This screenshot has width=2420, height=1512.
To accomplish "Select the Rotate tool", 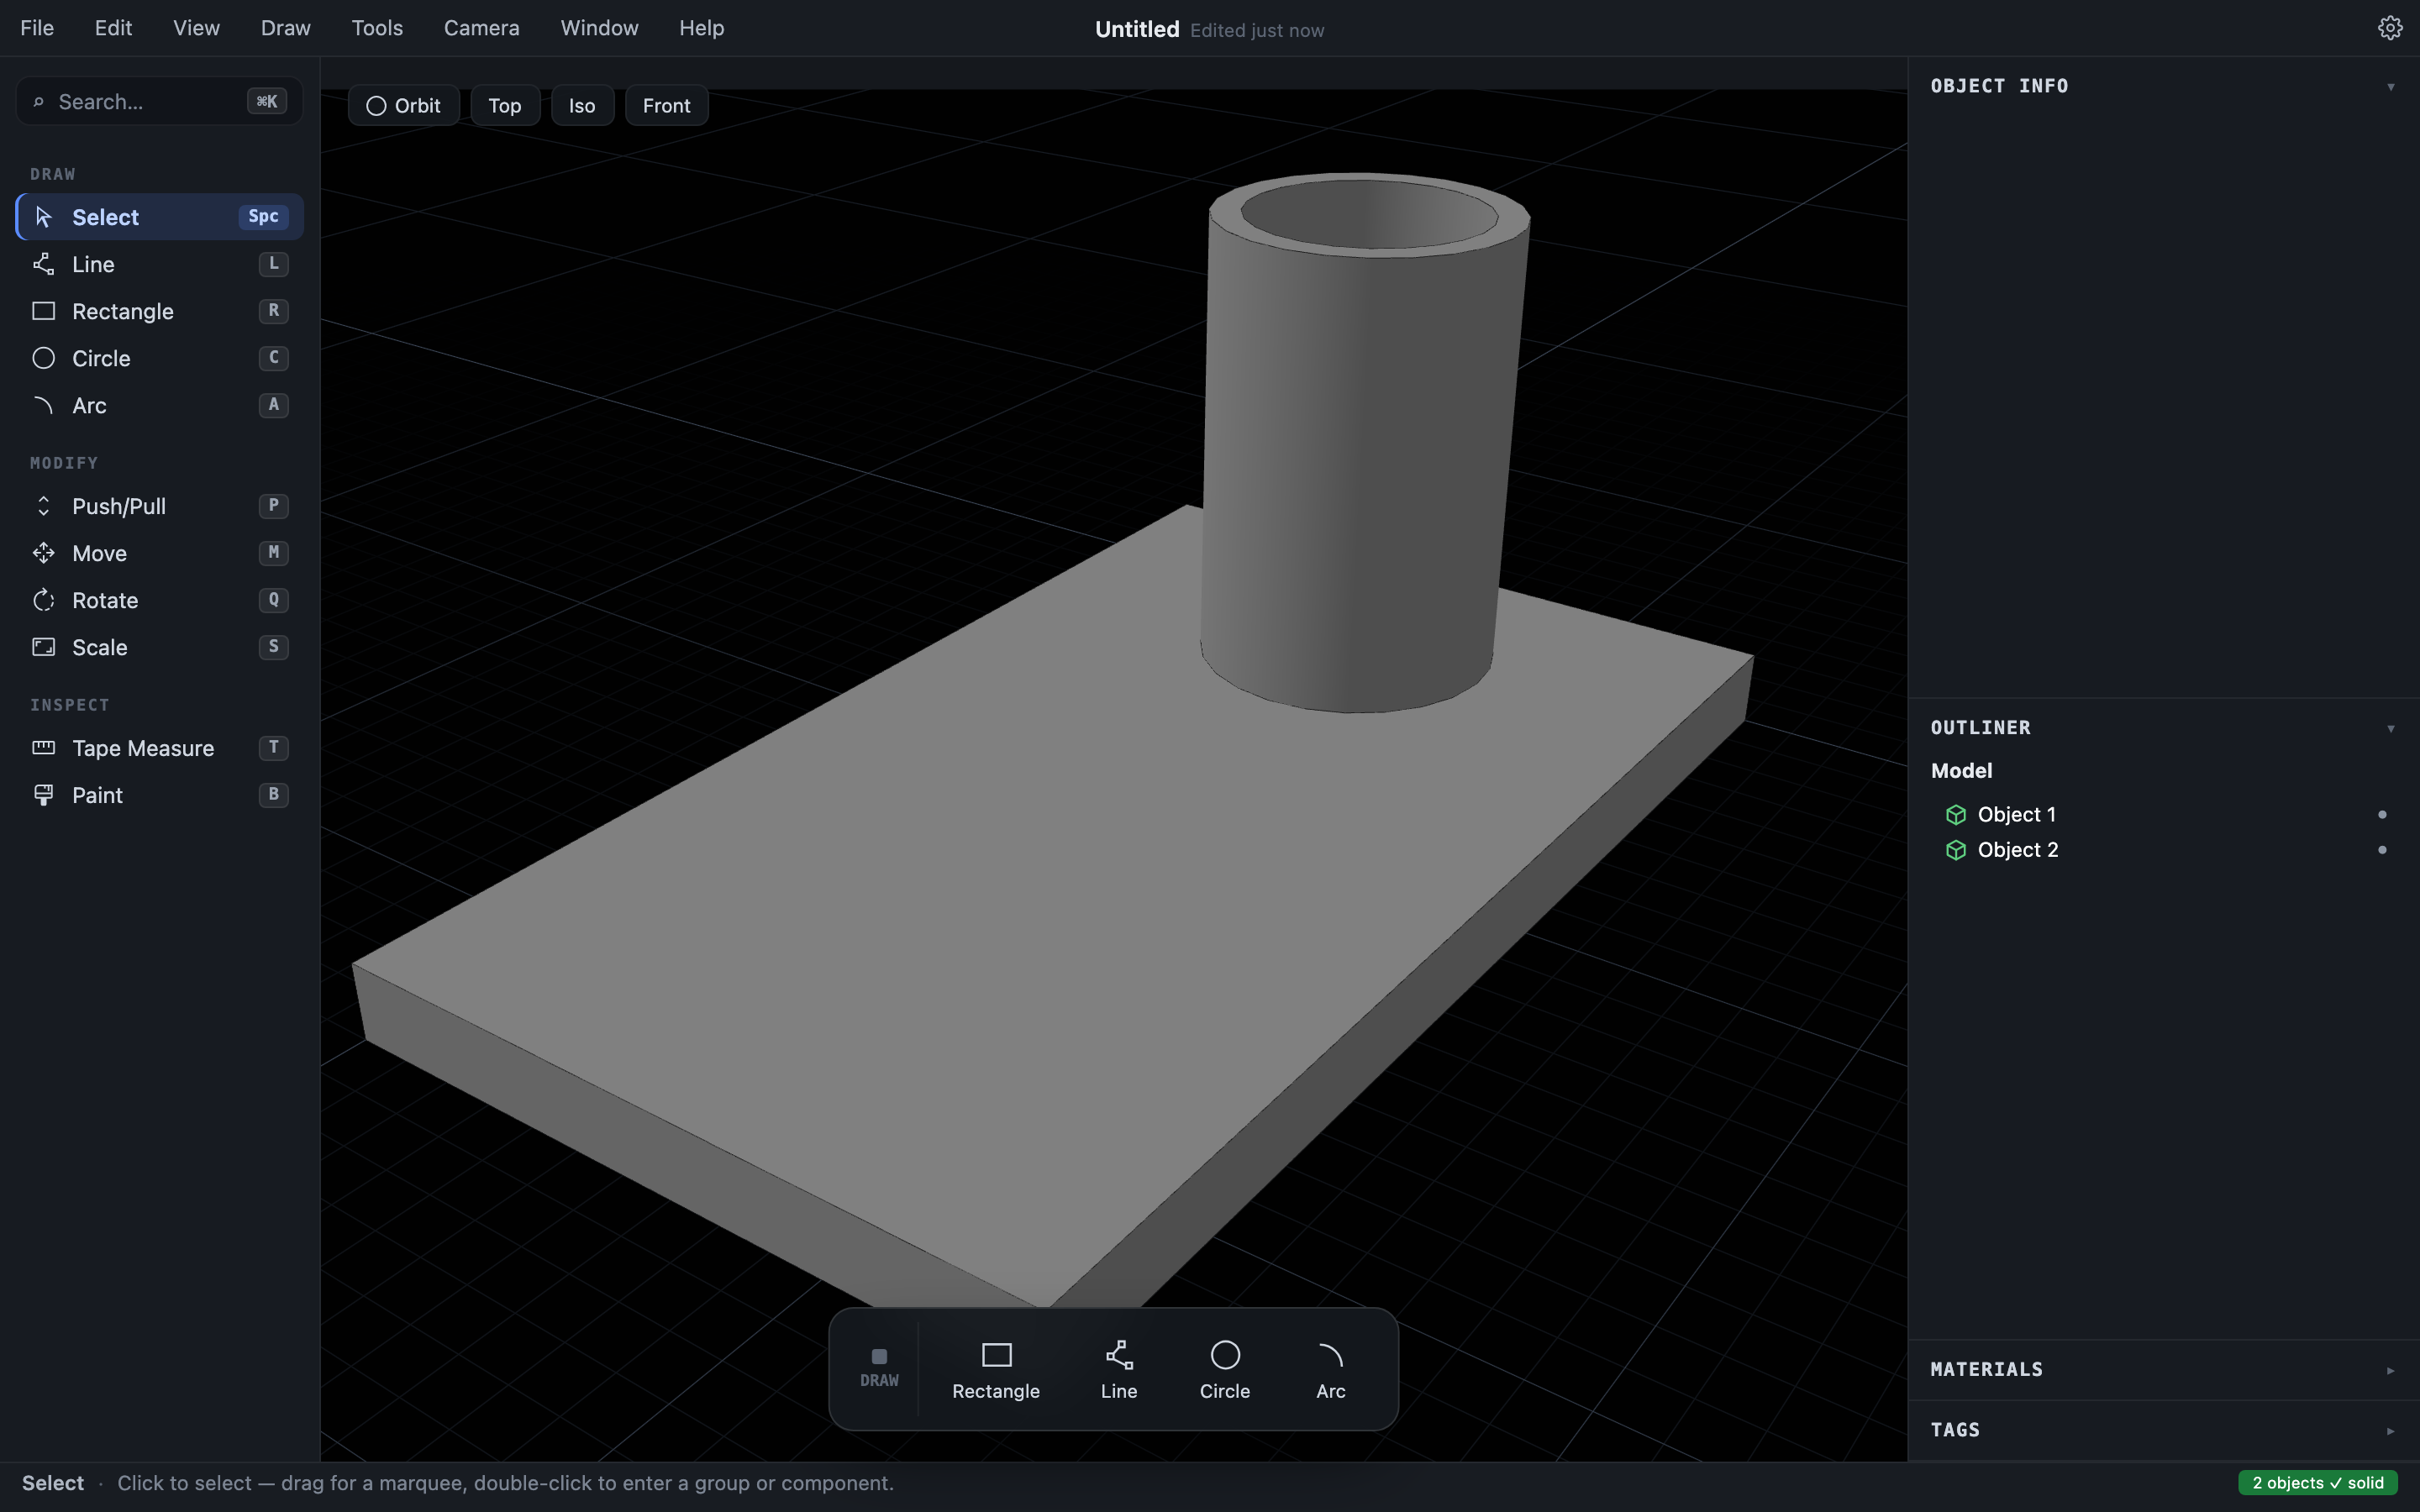I will 160,600.
